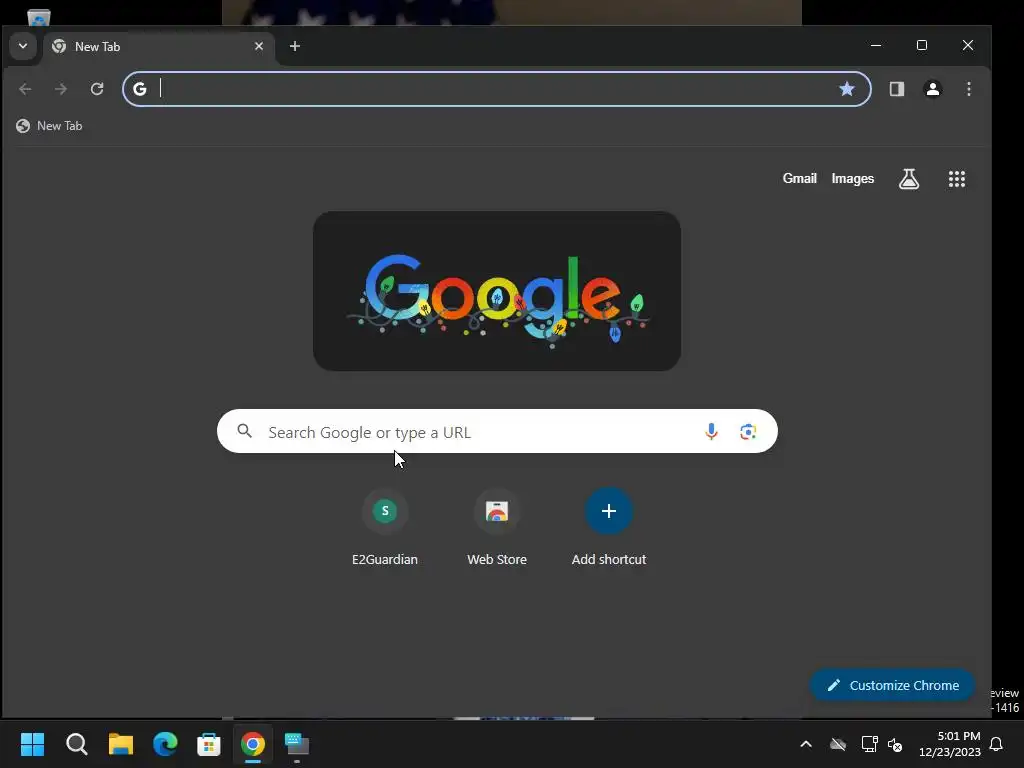Select the New Tab browser tab
This screenshot has width=1024, height=768.
coord(157,46)
